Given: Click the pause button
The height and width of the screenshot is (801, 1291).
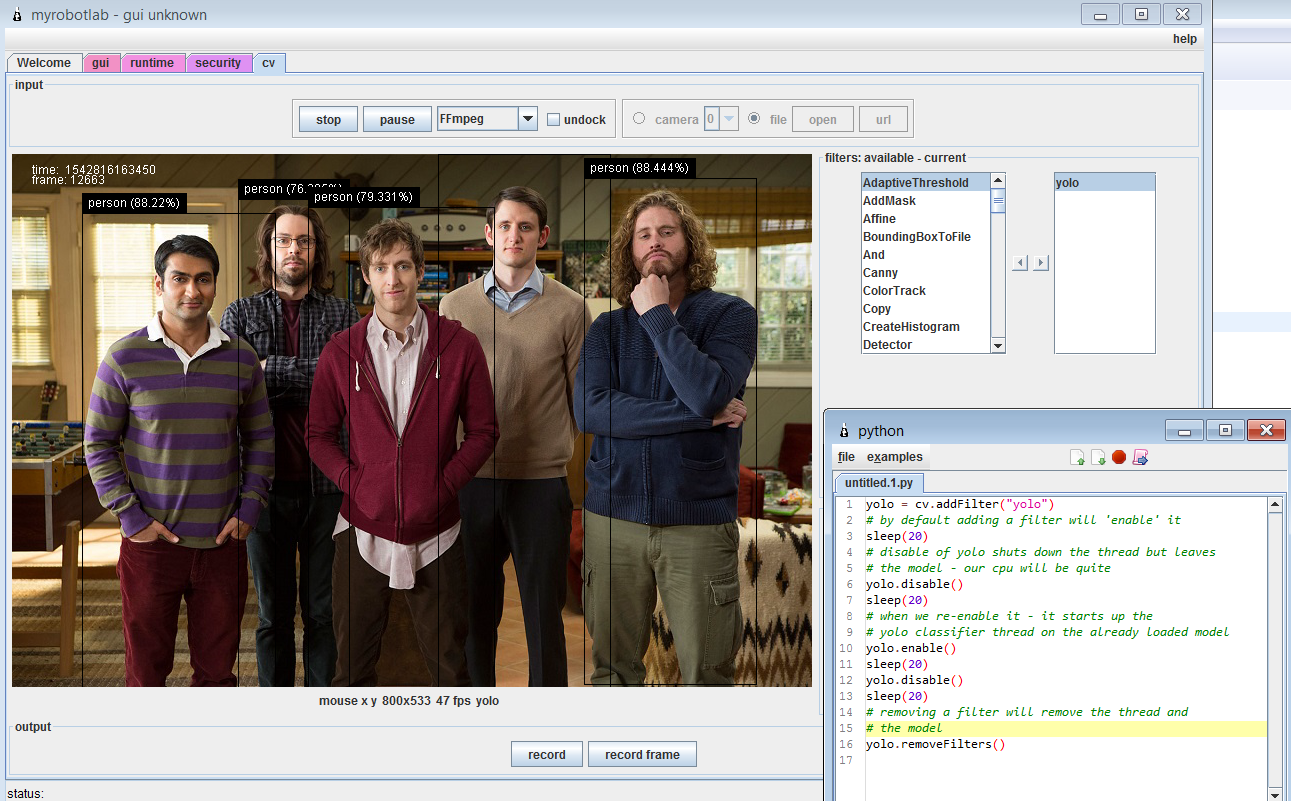Looking at the screenshot, I should (397, 120).
